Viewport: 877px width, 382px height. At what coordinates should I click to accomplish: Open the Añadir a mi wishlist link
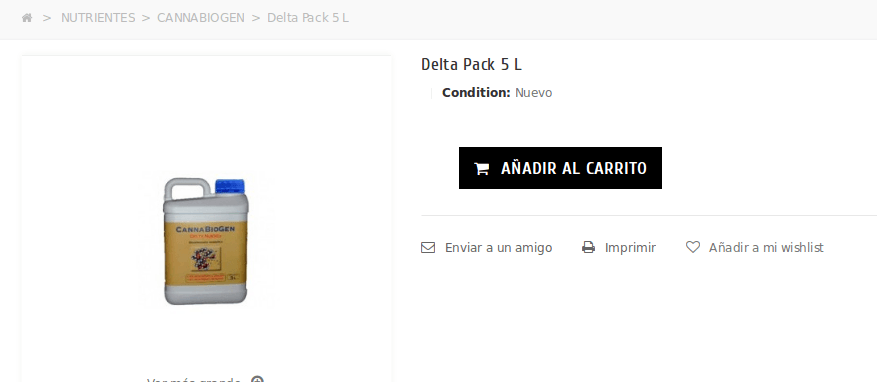click(x=766, y=247)
